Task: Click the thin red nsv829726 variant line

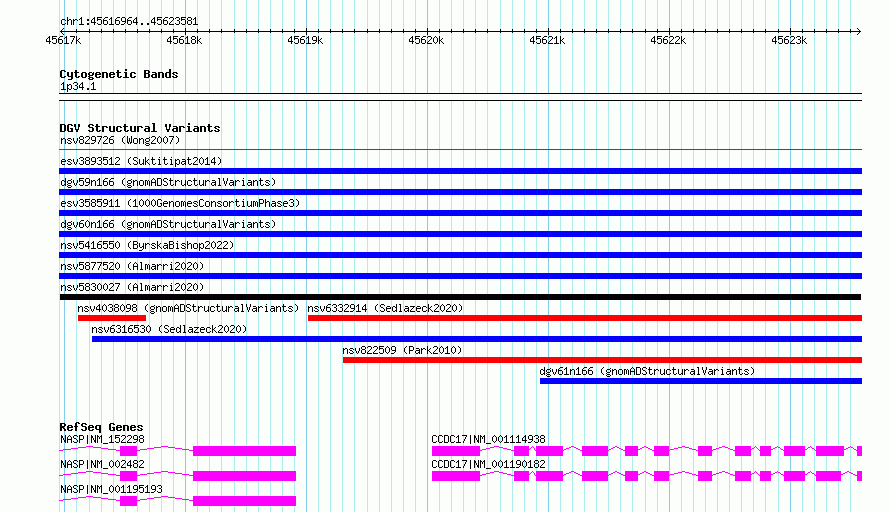Action: [460, 149]
